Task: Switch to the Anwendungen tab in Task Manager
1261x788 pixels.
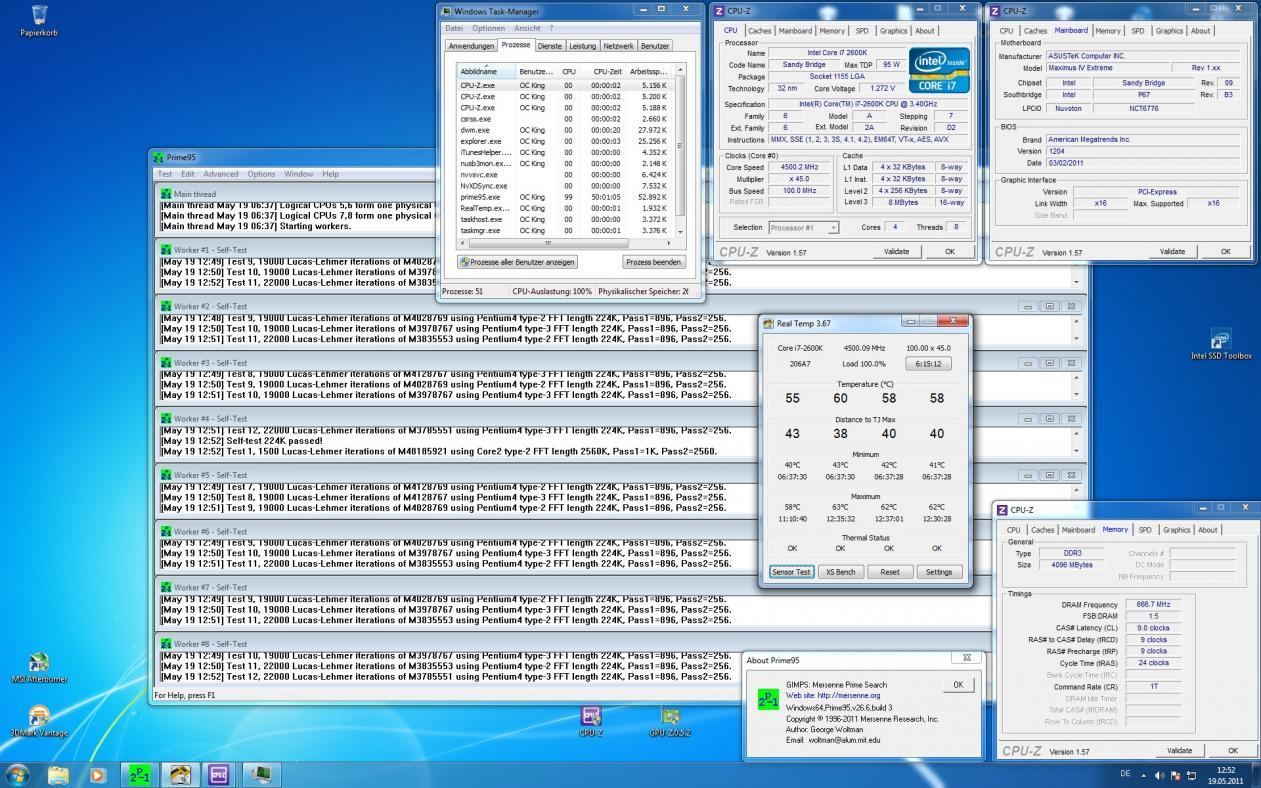Action: [x=471, y=46]
